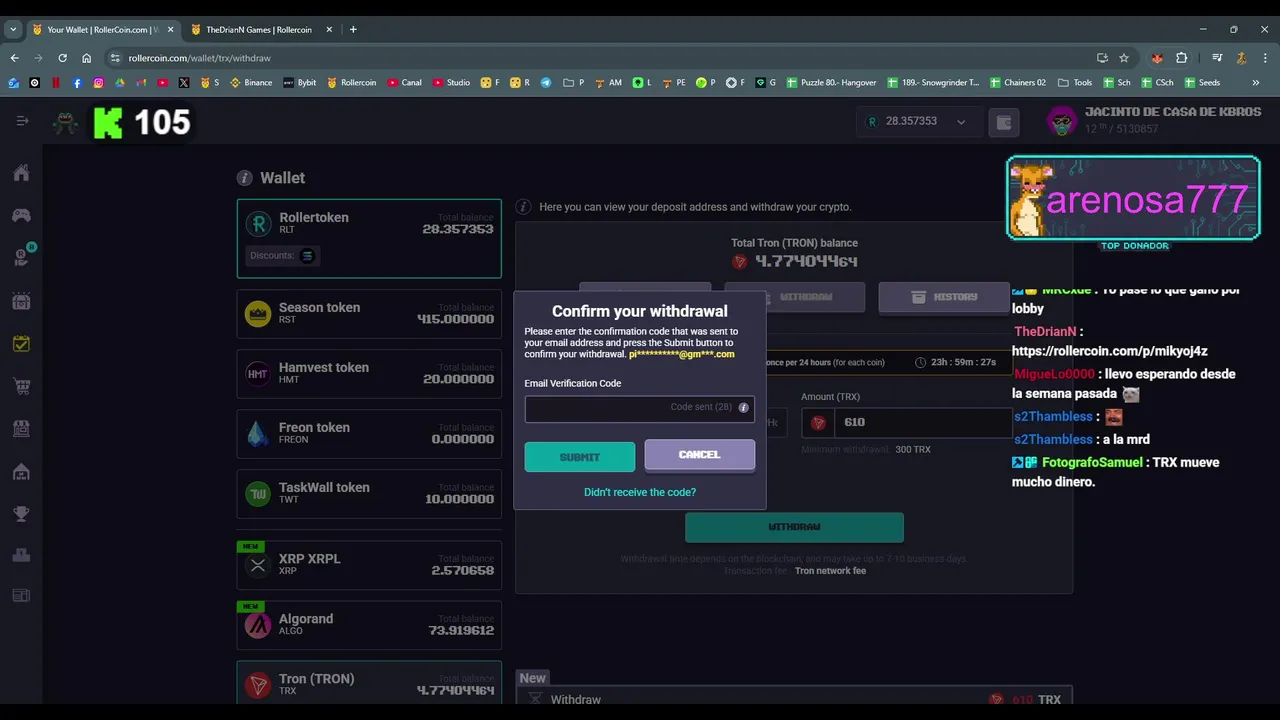This screenshot has width=1280, height=720.
Task: Switch to the TheDrianN Games browser tab
Action: coord(258,30)
